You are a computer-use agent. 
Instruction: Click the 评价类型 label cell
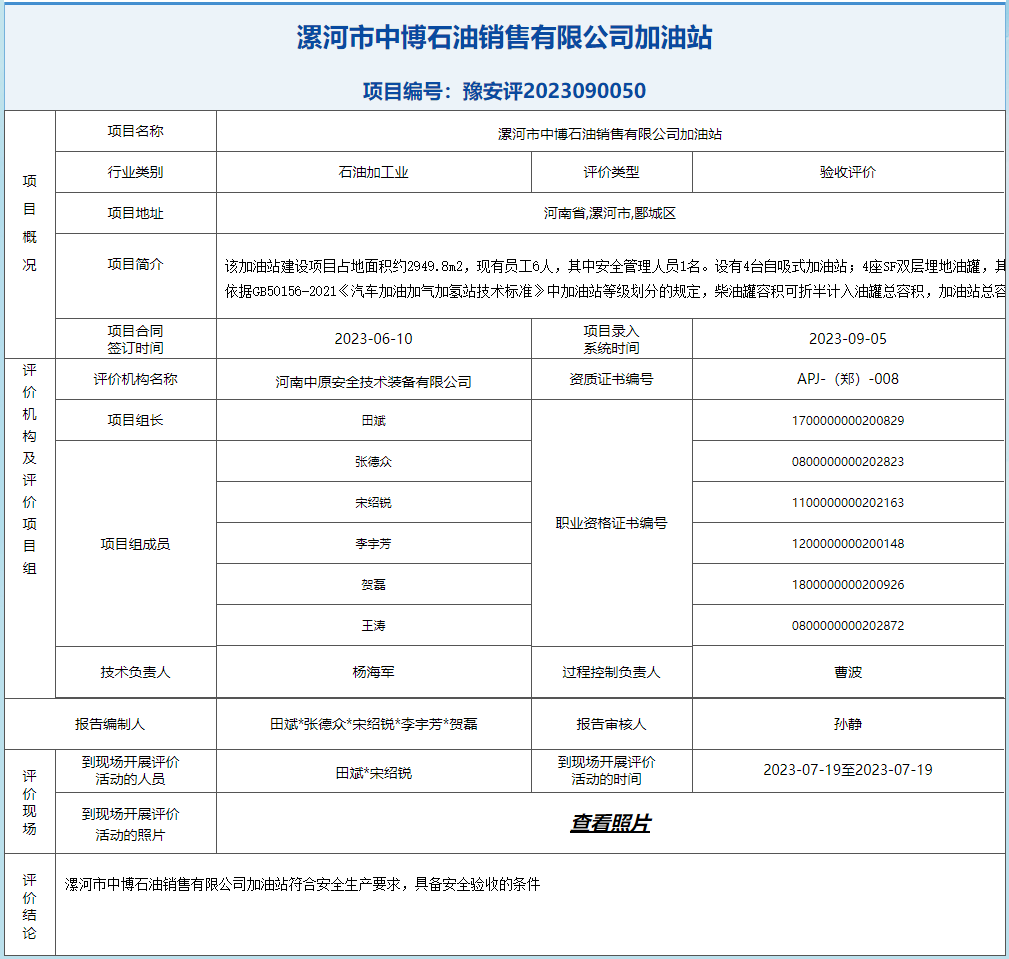pos(611,172)
